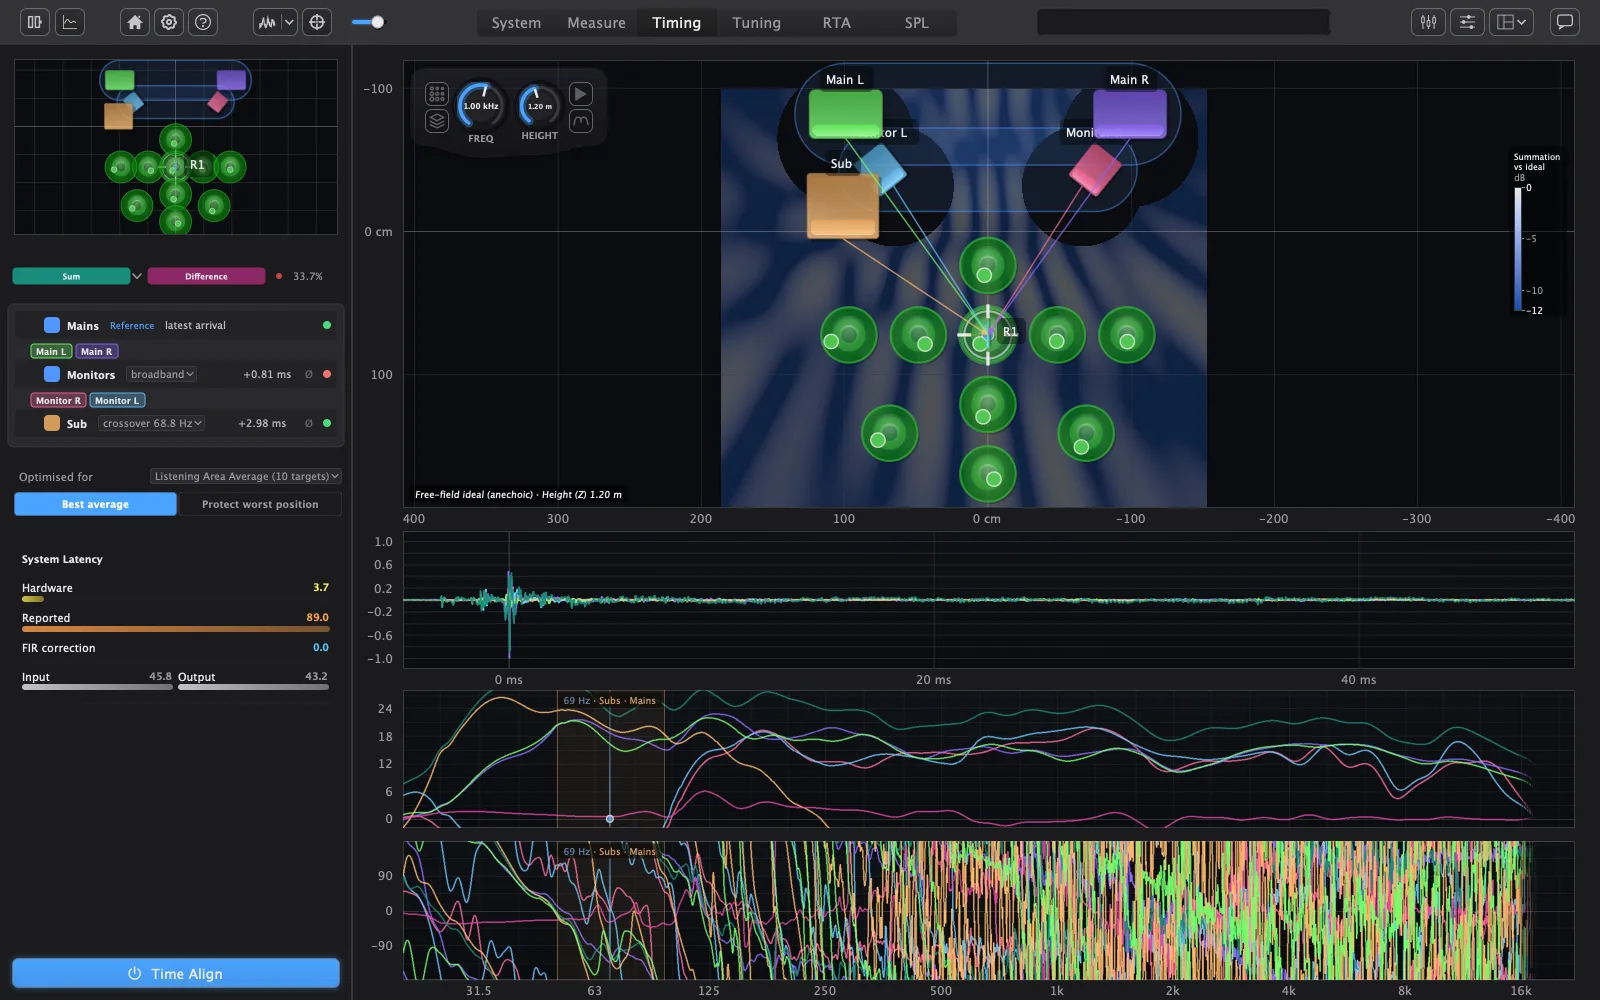This screenshot has width=1600, height=1000.
Task: Open the layout view dropdown in toolbar
Action: pos(1511,22)
